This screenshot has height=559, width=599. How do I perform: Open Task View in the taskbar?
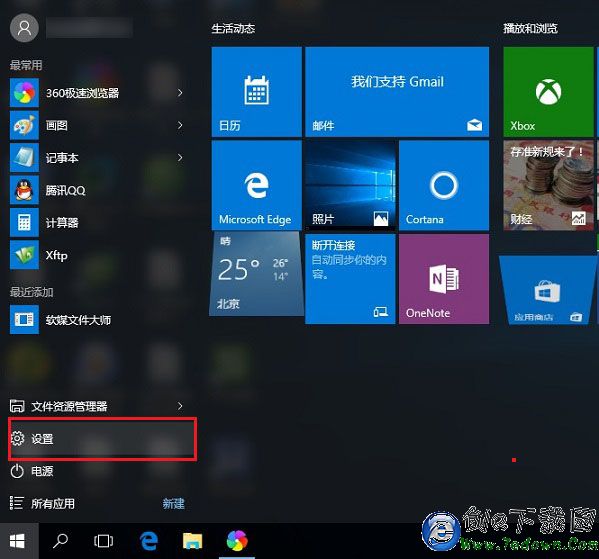(104, 541)
